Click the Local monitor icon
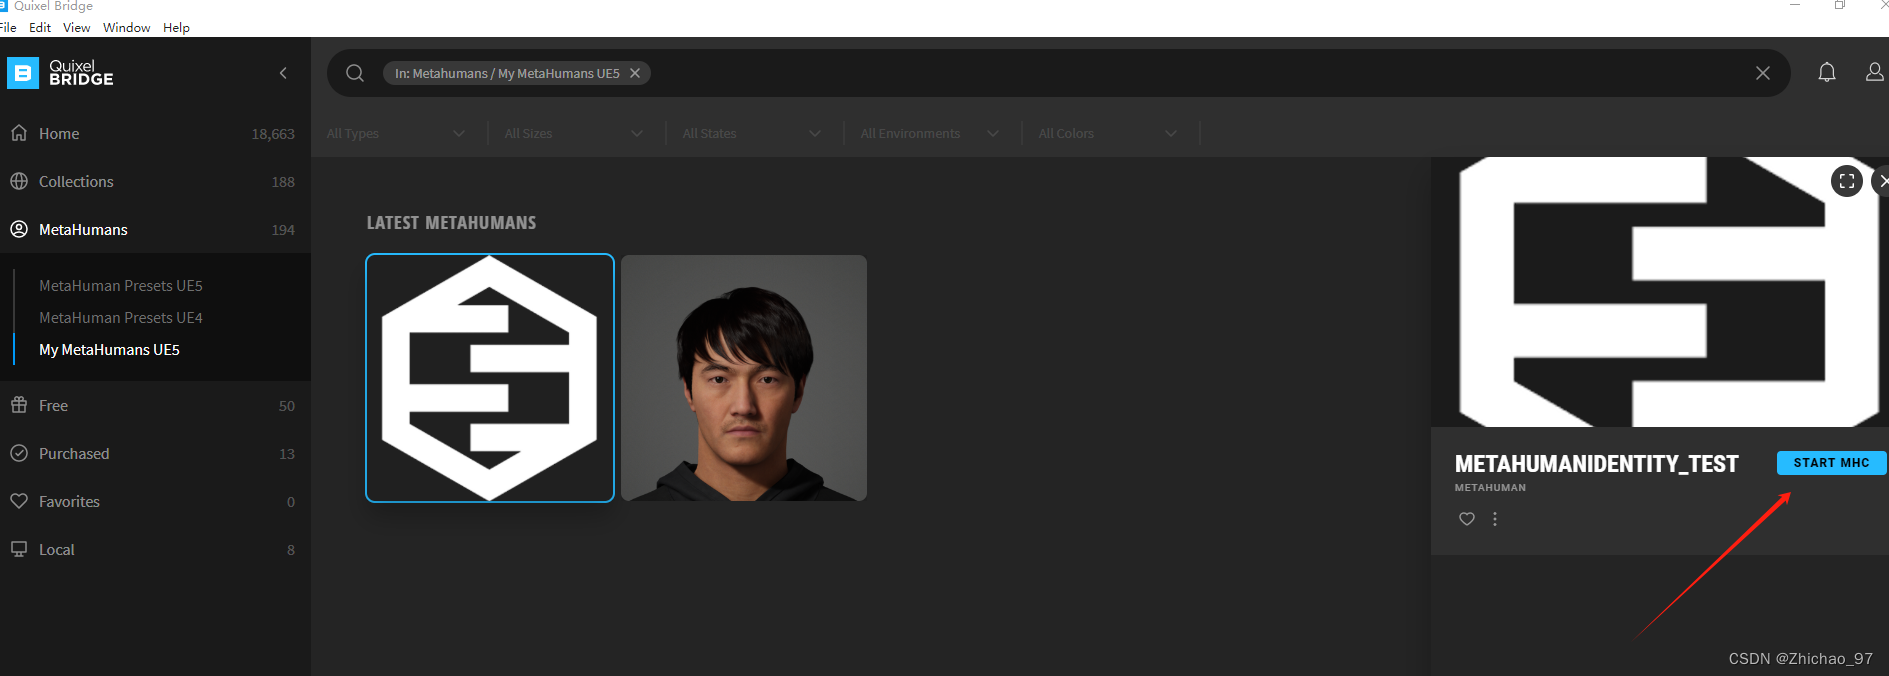This screenshot has height=676, width=1889. 19,549
